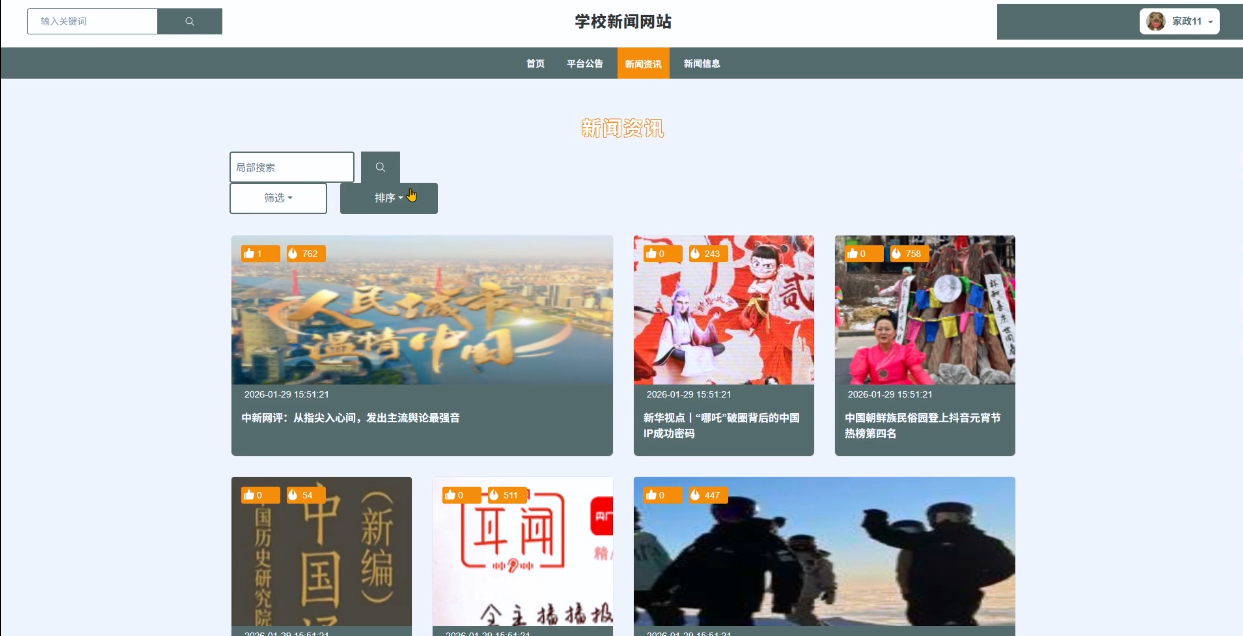
Task: Click the flame icon showing 758
Action: tap(896, 254)
